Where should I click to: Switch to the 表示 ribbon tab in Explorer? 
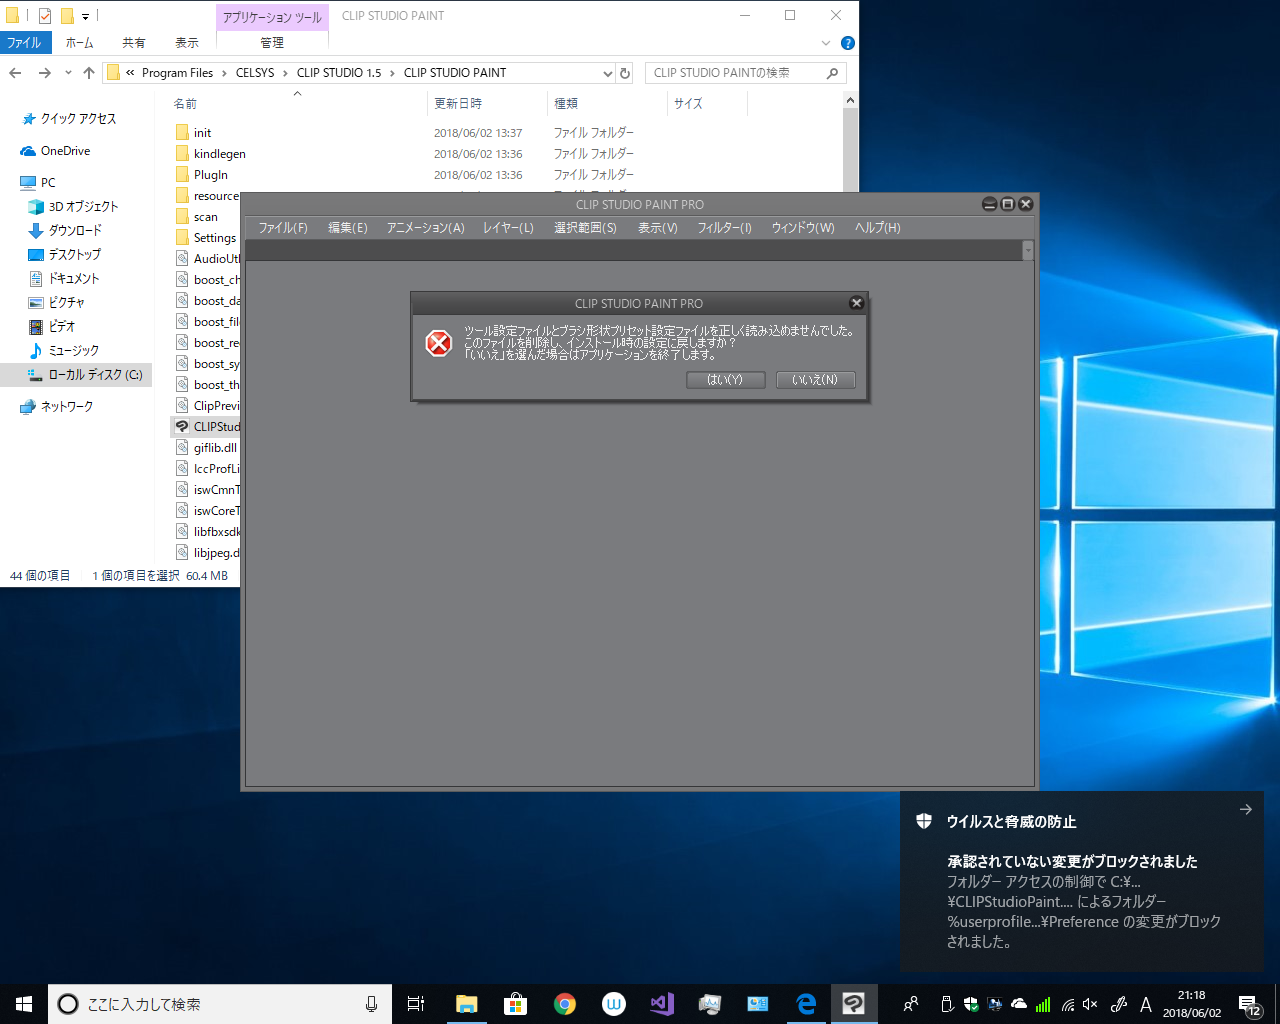(x=187, y=43)
